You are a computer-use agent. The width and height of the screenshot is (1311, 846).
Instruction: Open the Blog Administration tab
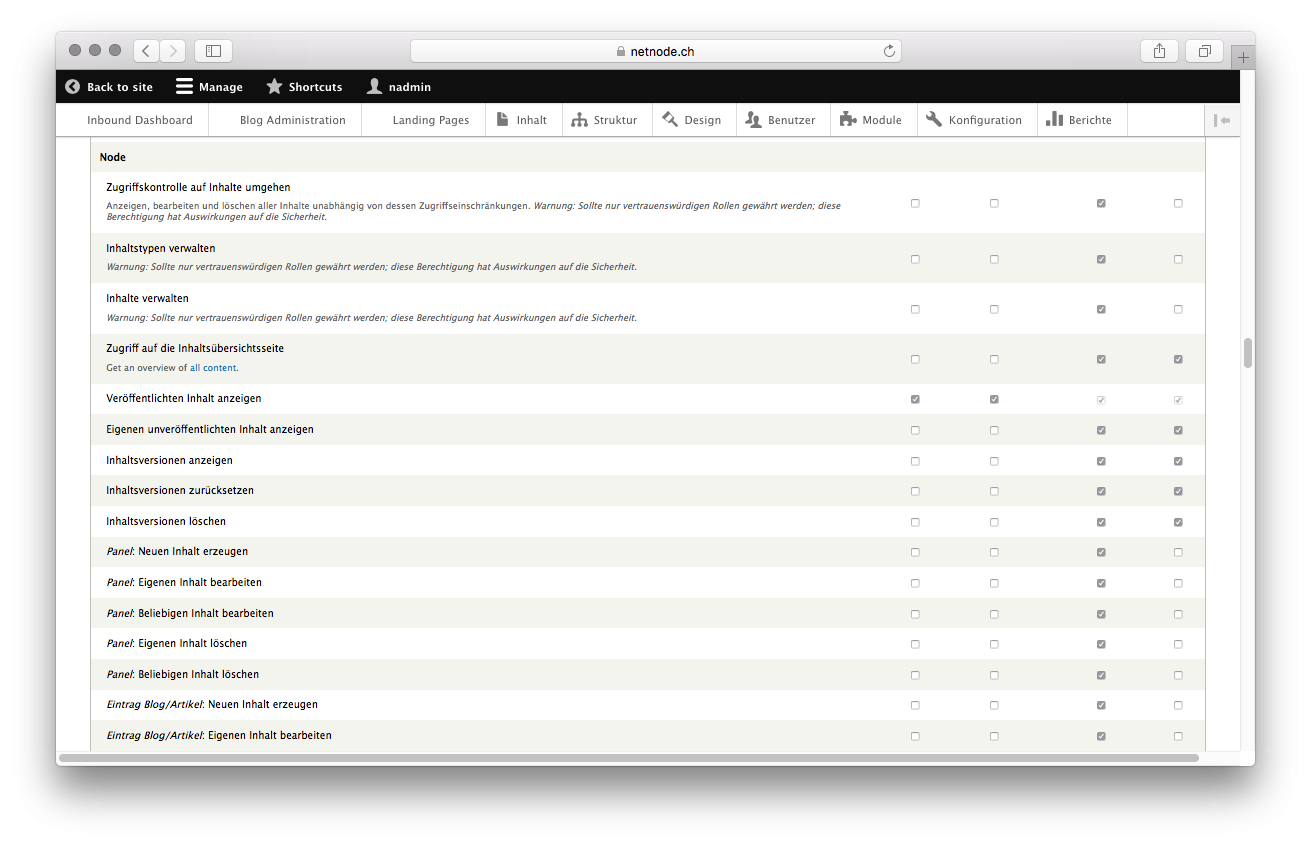click(x=292, y=120)
